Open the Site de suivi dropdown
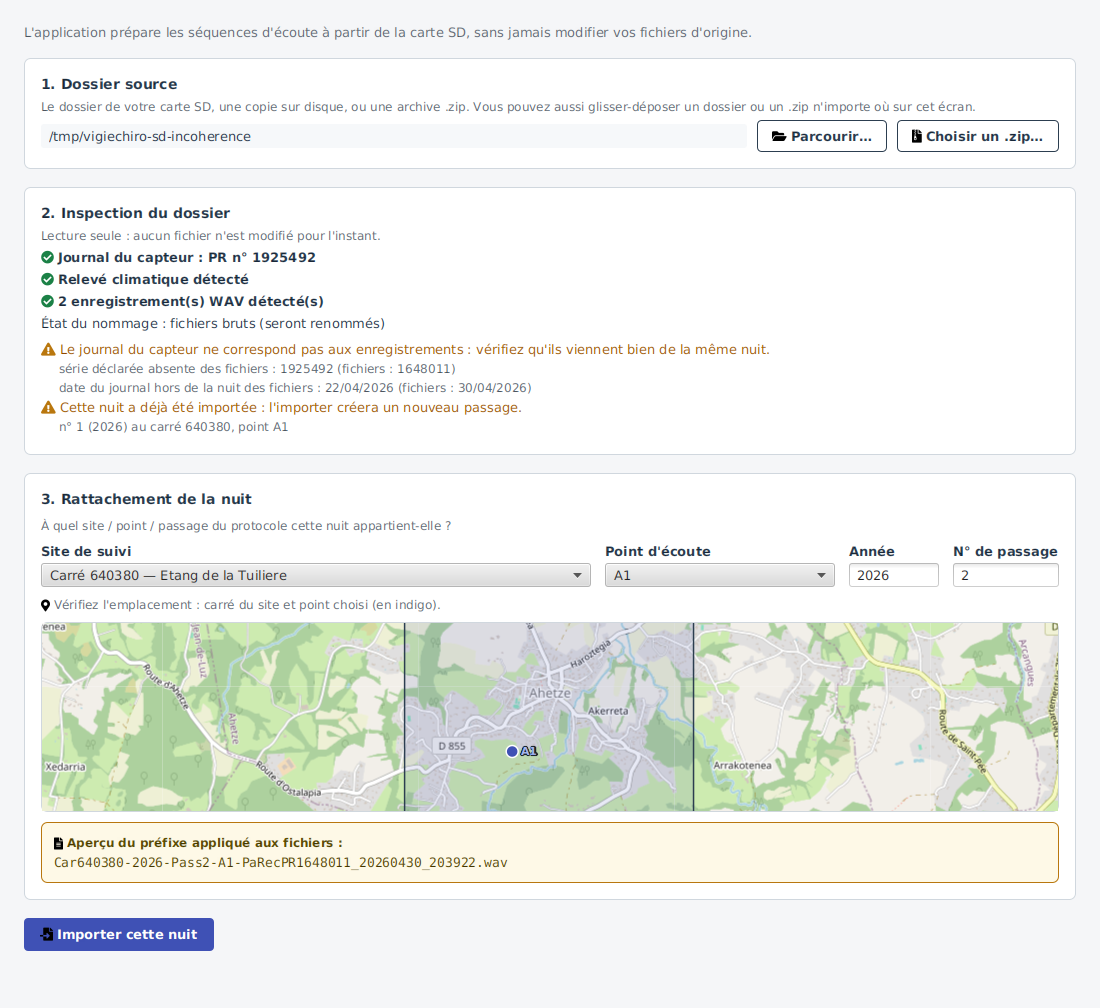Viewport: 1100px width, 1008px height. pos(315,575)
